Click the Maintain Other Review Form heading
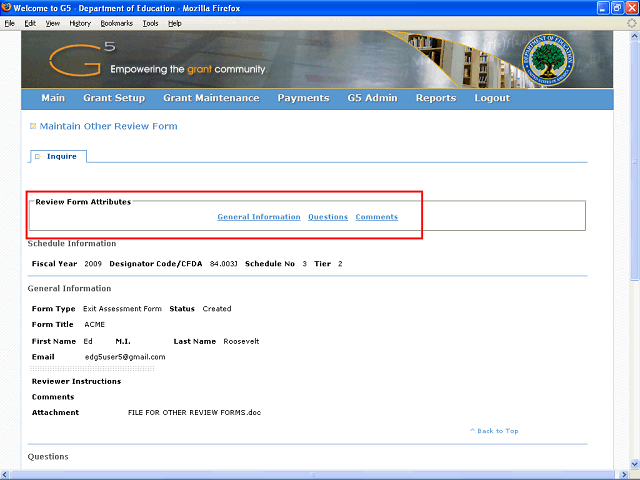 pyautogui.click(x=109, y=126)
